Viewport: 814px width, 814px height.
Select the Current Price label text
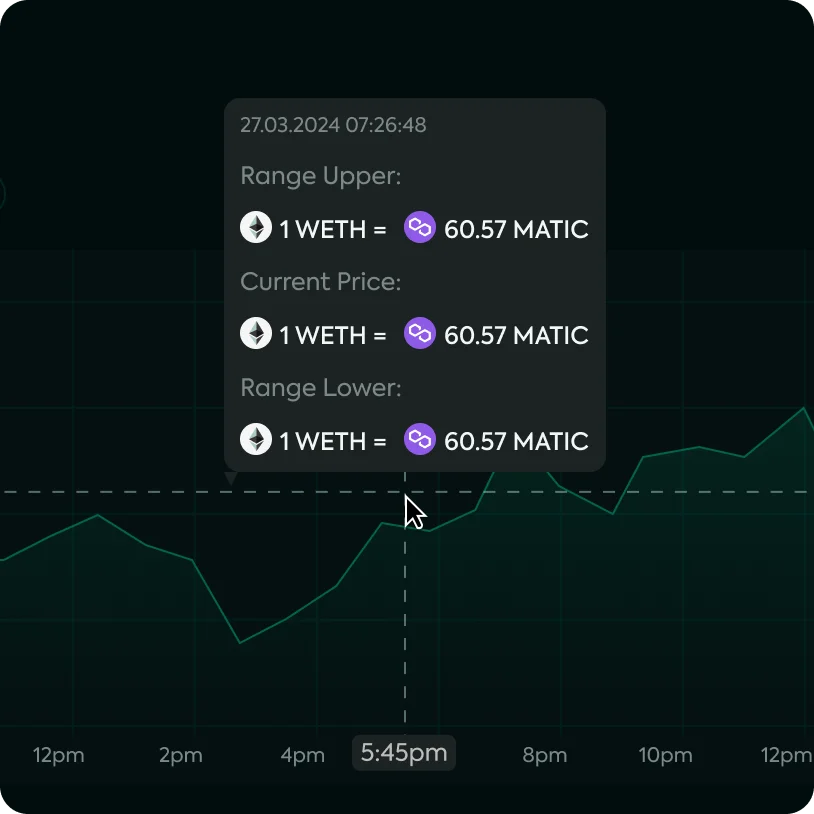click(320, 282)
